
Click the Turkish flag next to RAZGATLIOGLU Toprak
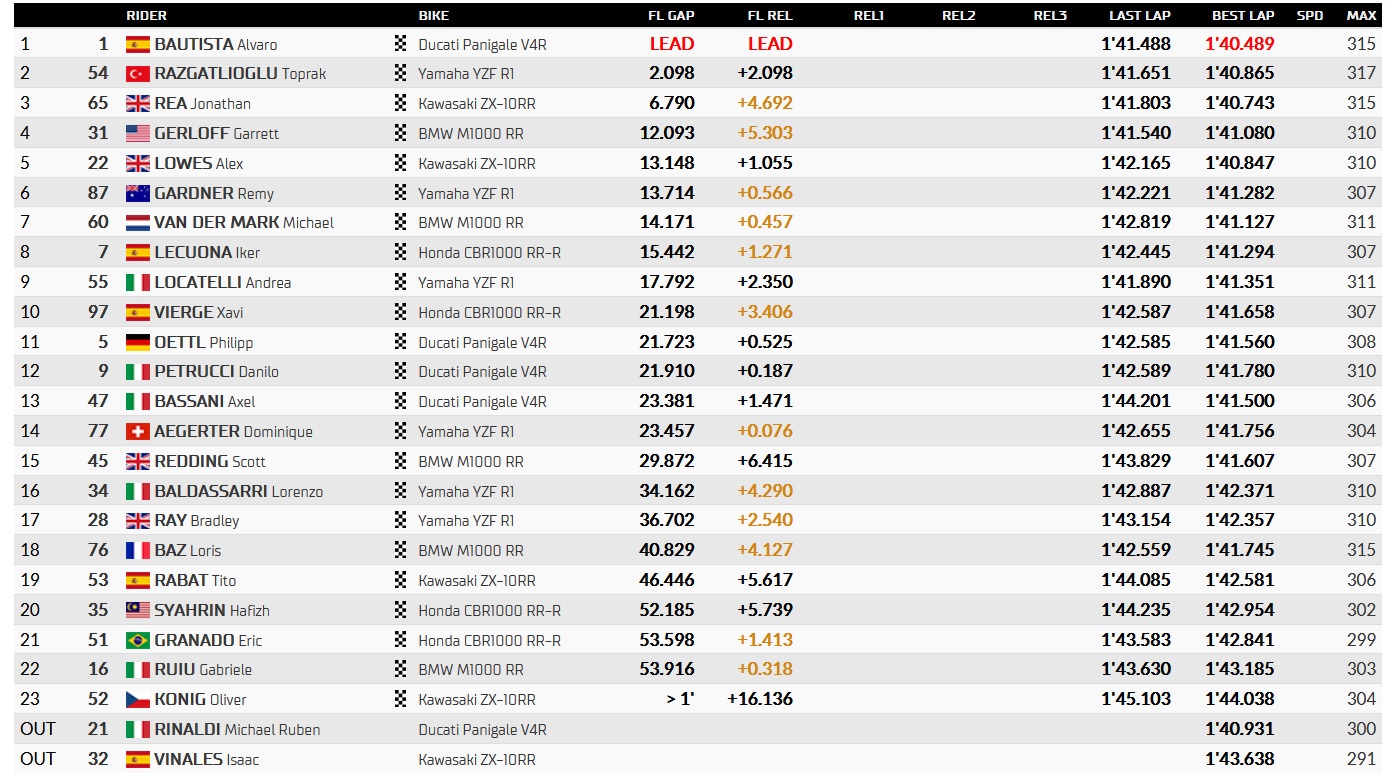pyautogui.click(x=138, y=74)
